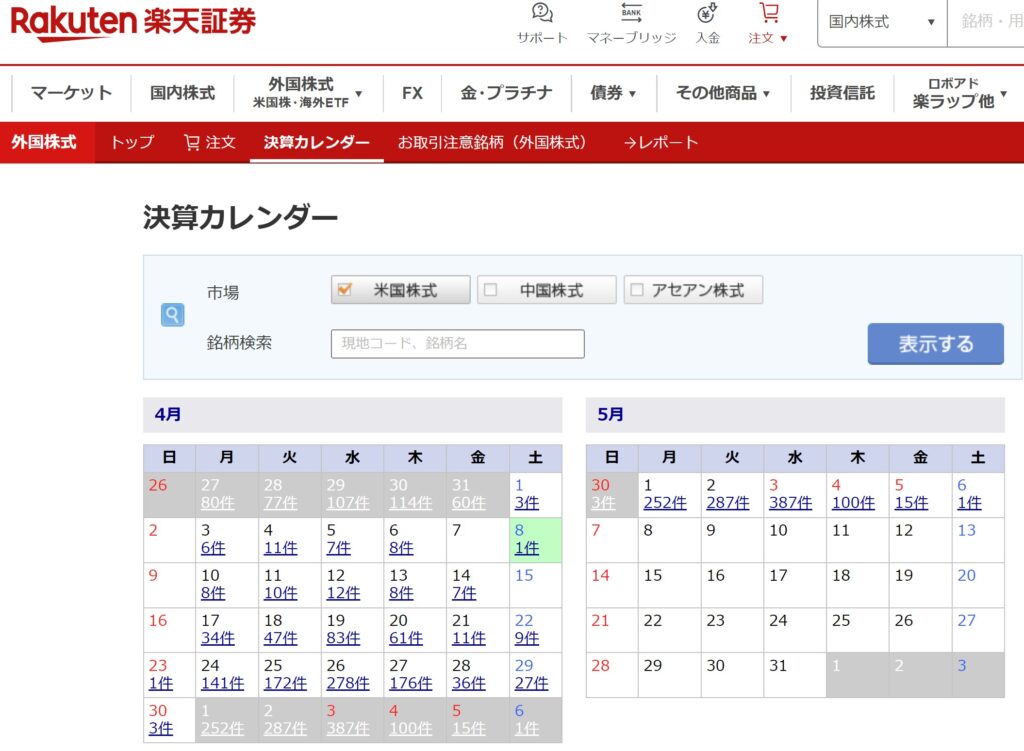The width and height of the screenshot is (1024, 751).
Task: Enable the 中国株式 market checkbox
Action: click(x=491, y=290)
